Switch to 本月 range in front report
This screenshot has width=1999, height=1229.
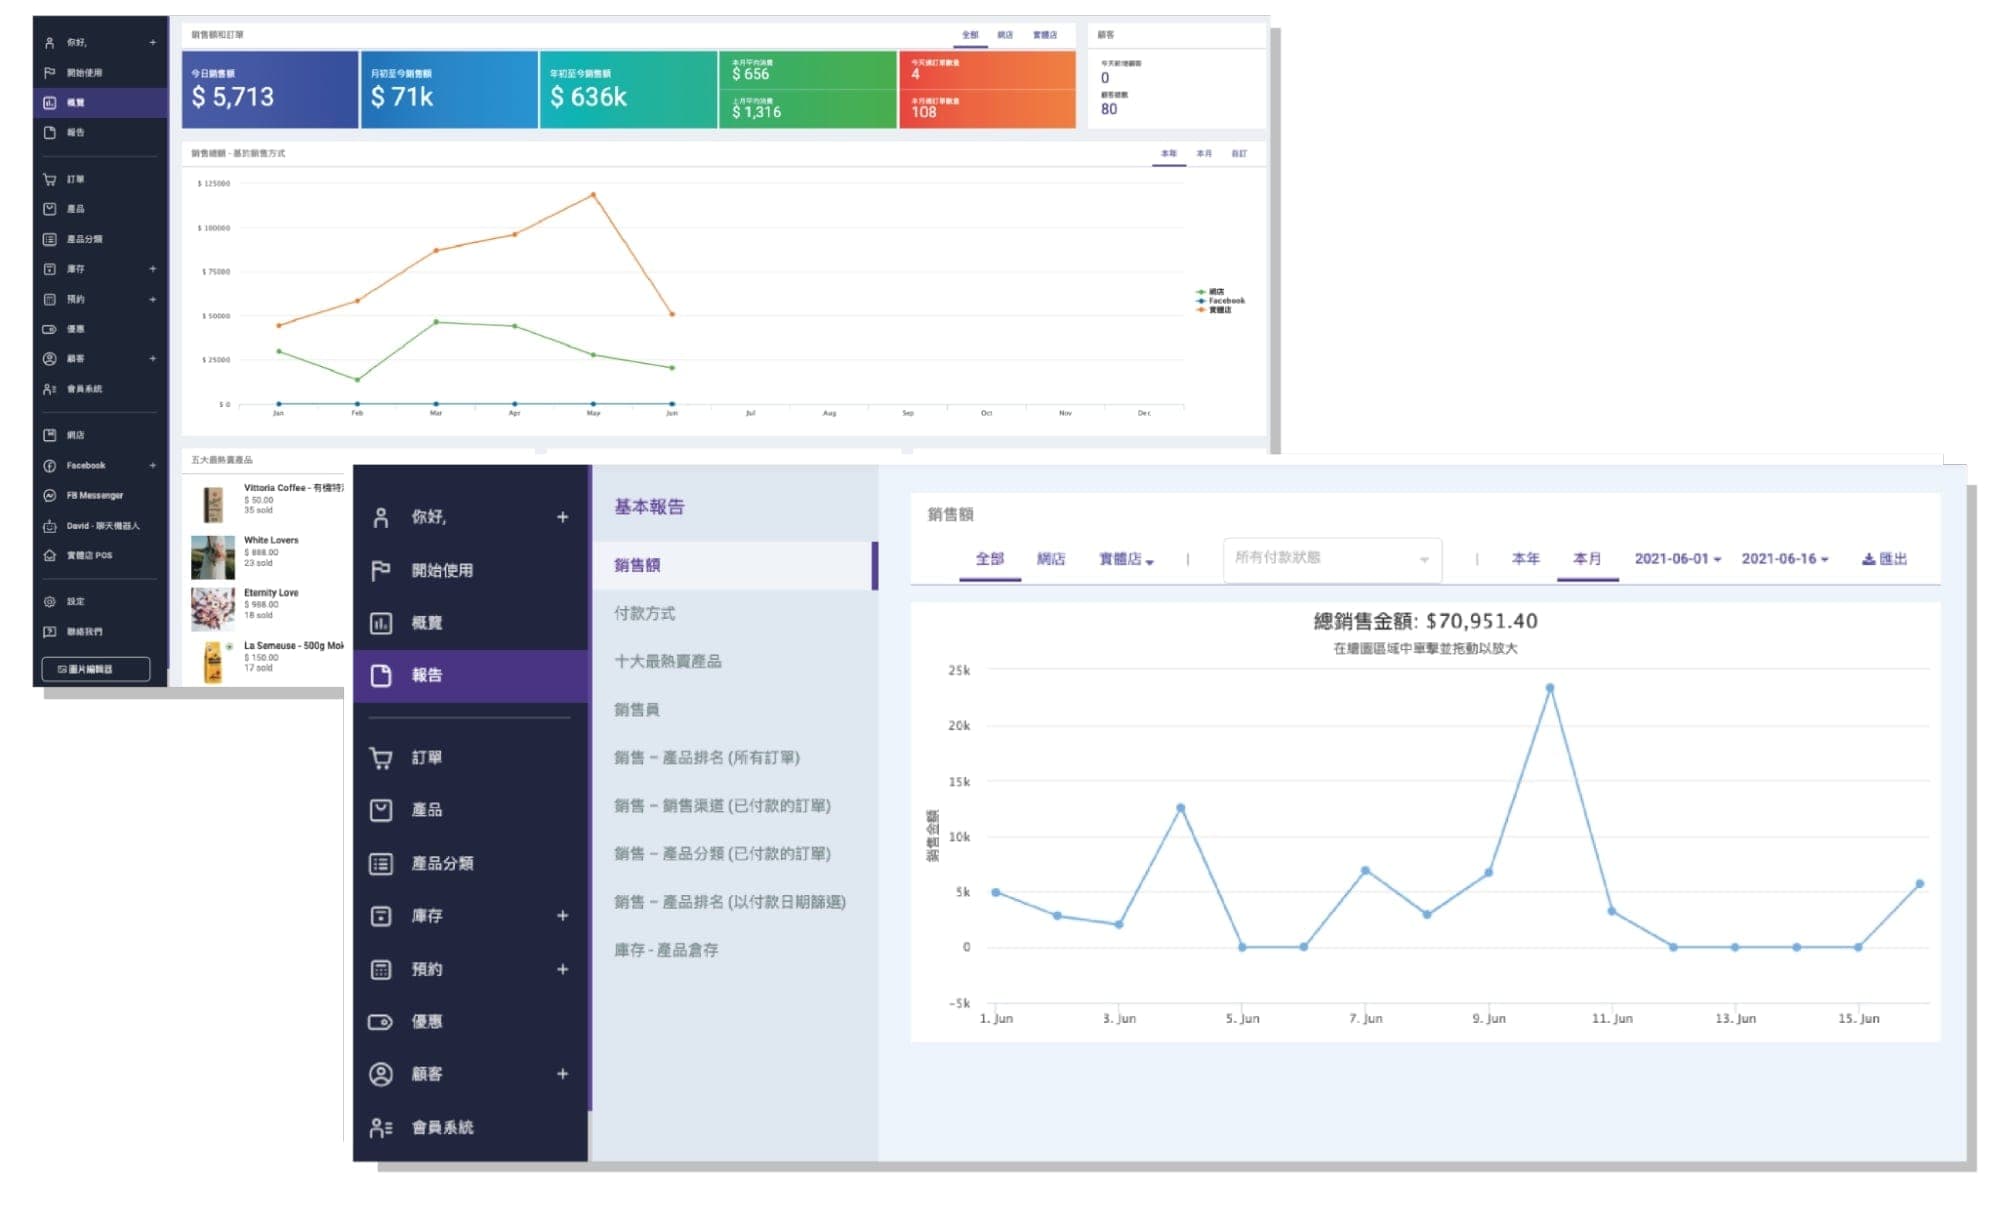pos(1587,559)
